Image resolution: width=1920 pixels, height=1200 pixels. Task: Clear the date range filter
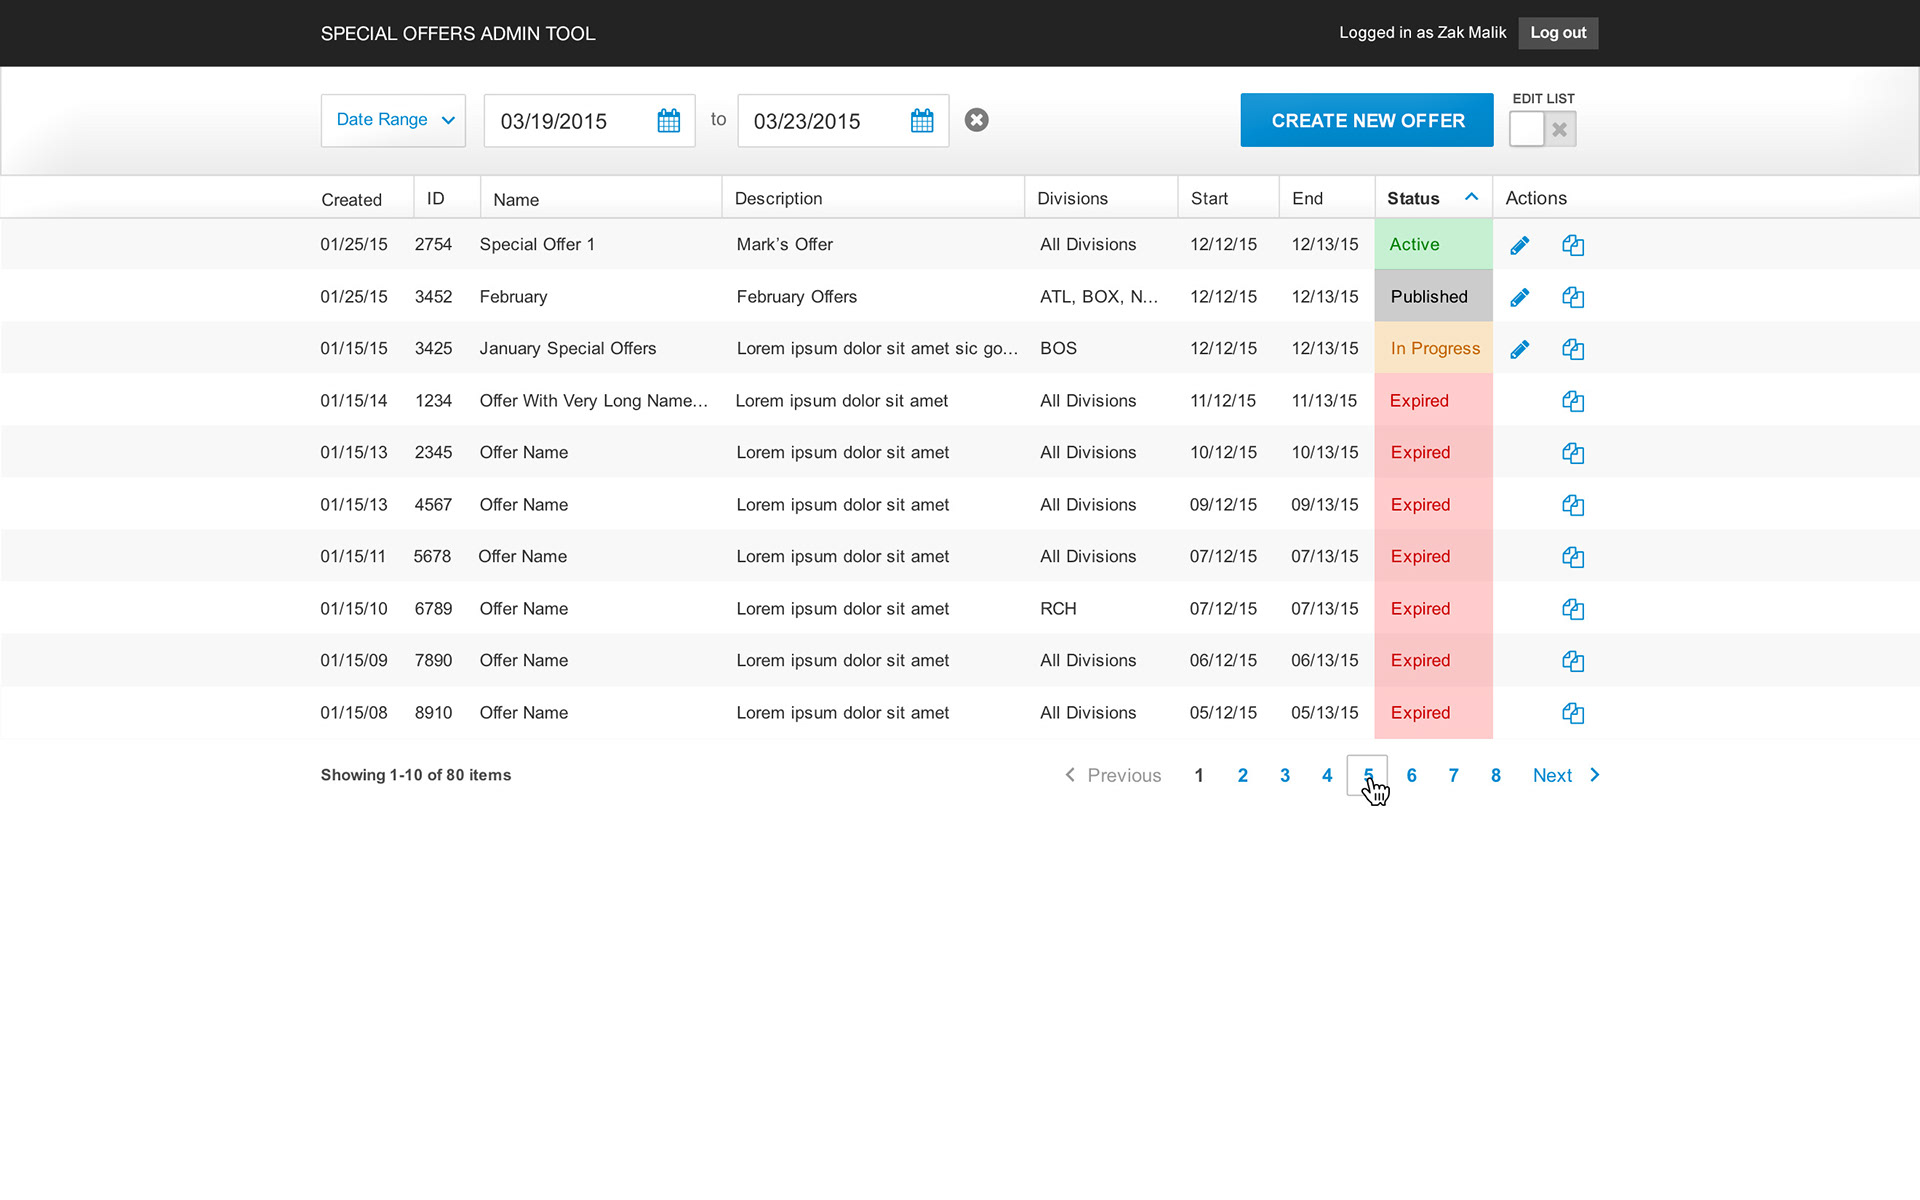tap(976, 120)
